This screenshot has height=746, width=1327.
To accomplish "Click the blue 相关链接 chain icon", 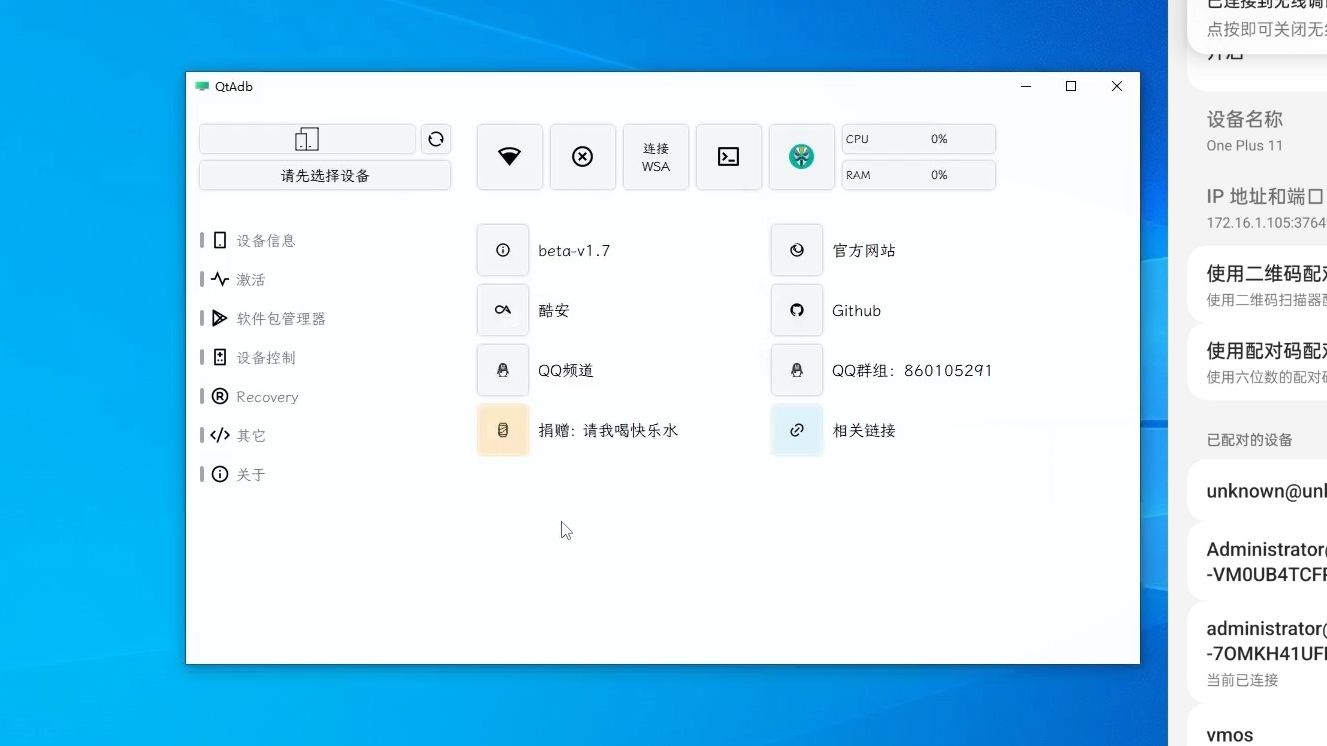I will click(x=797, y=430).
